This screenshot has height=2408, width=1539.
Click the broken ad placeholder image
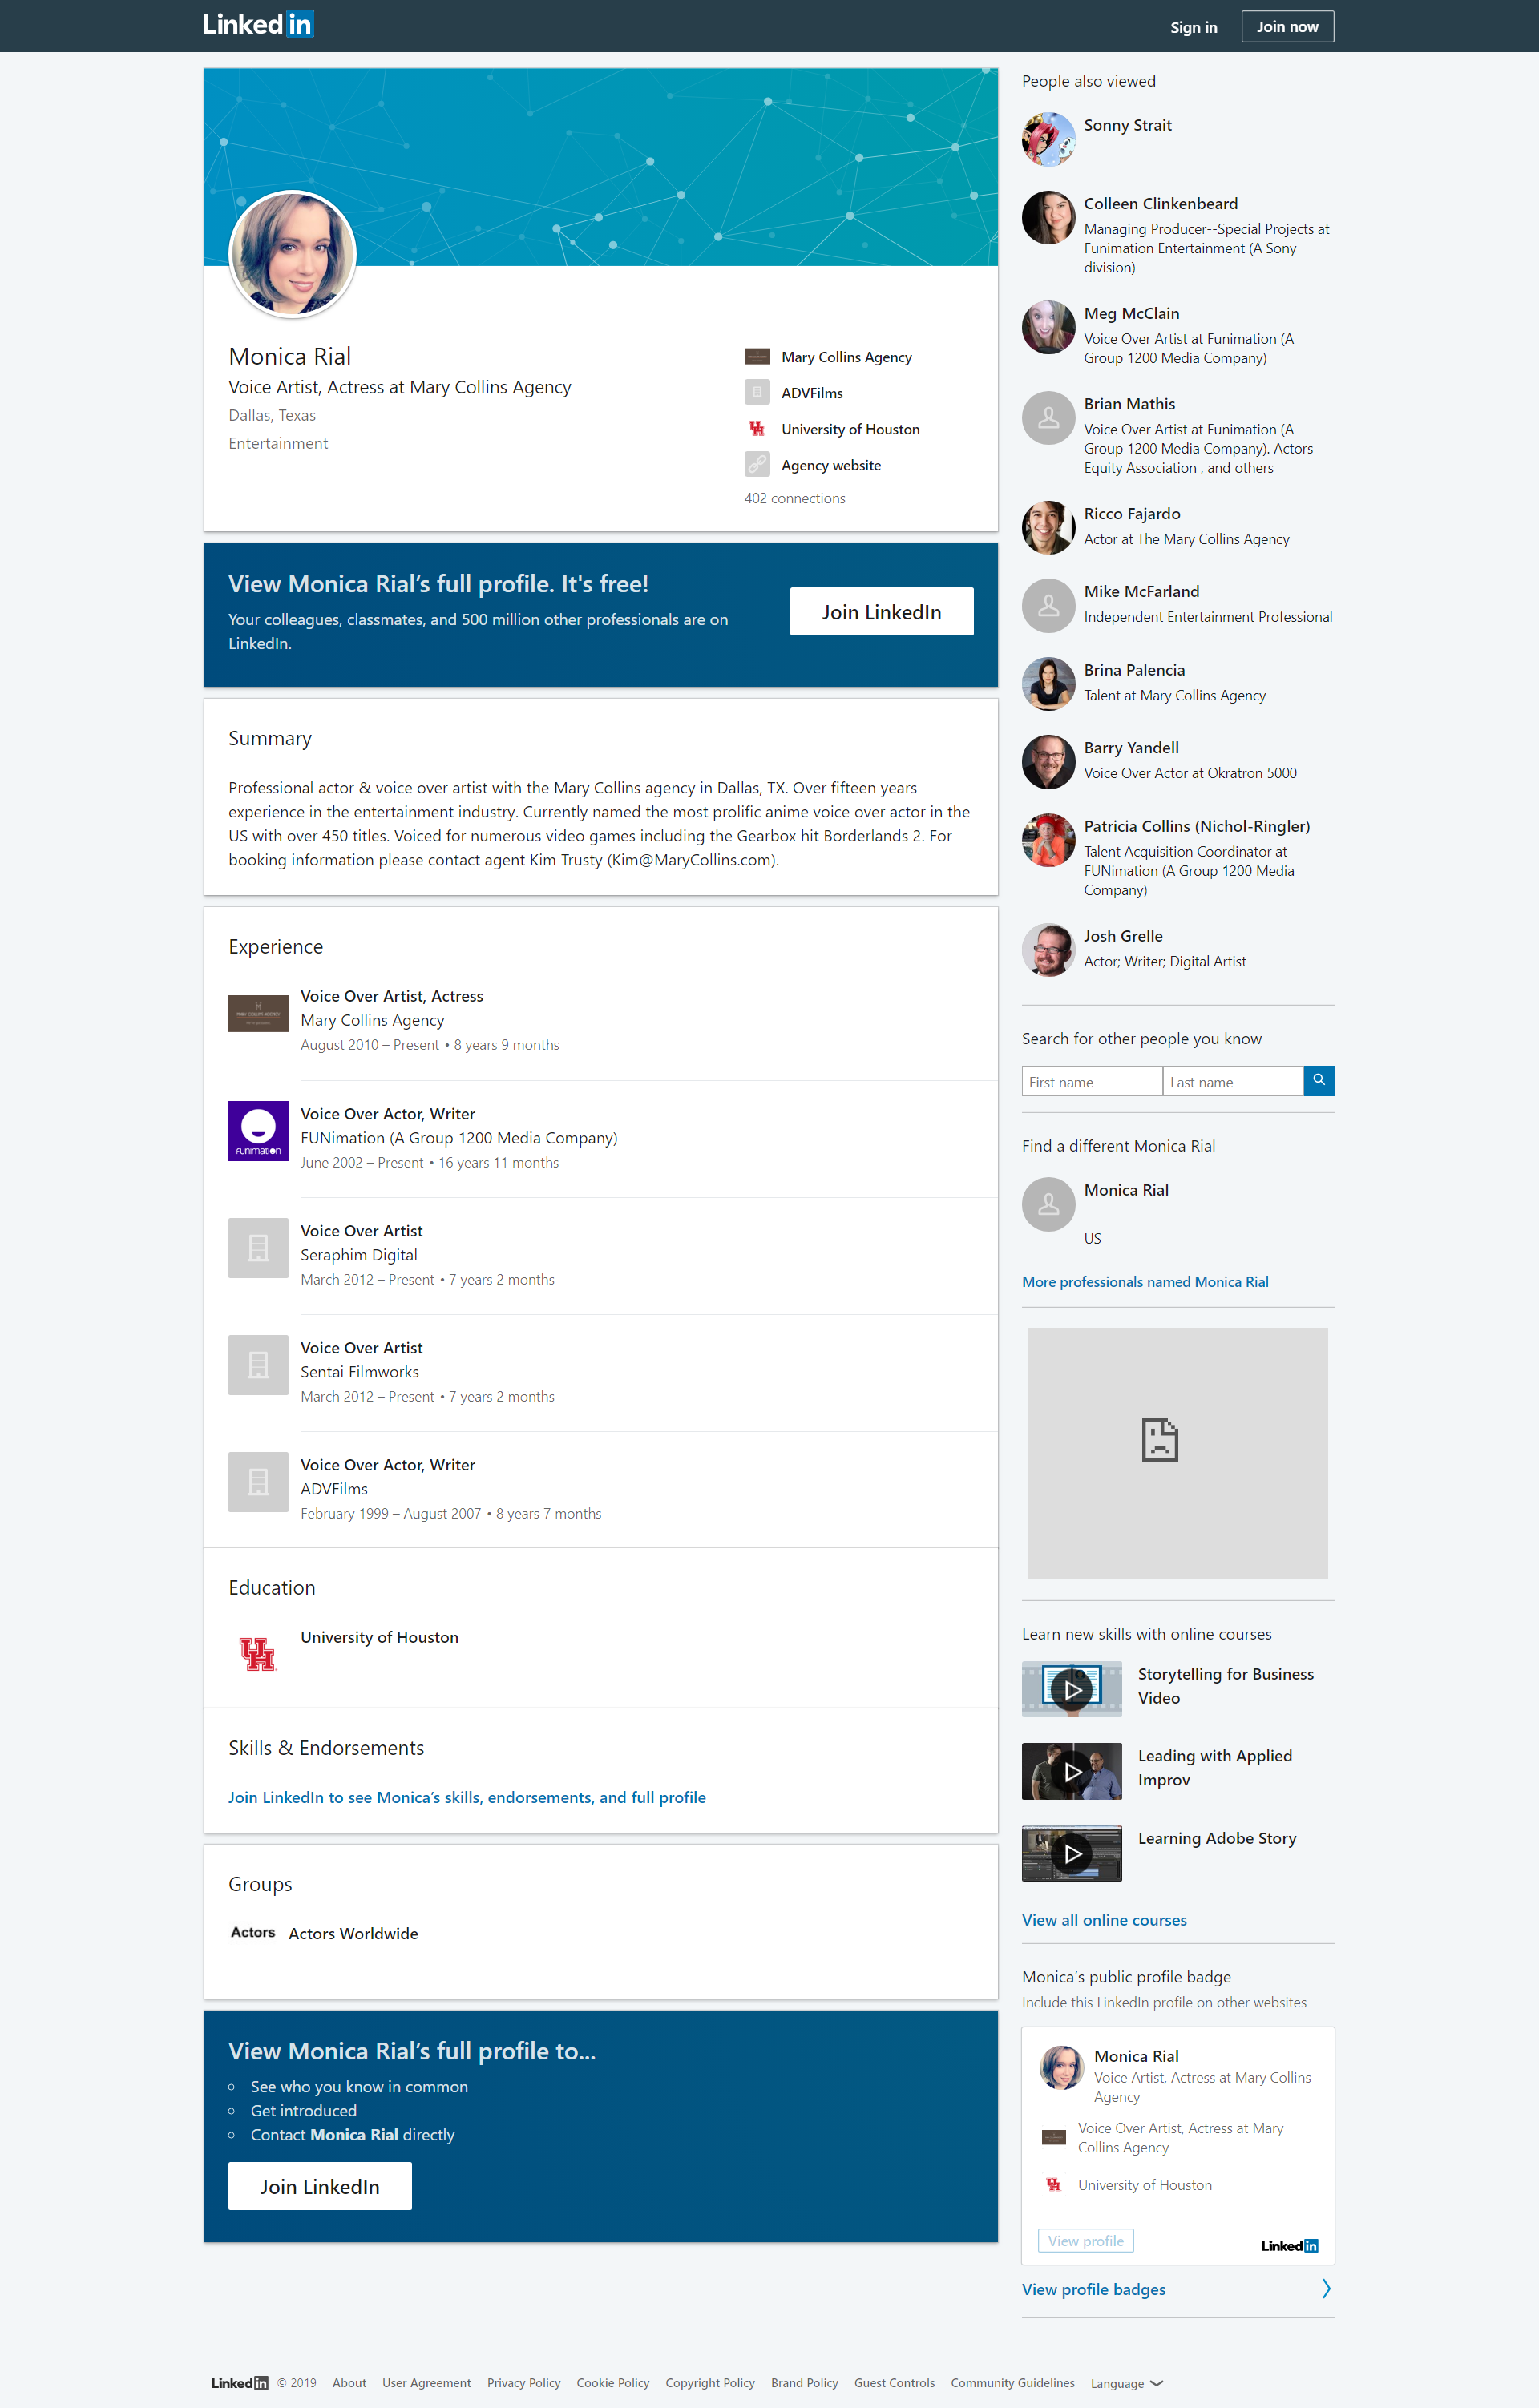pyautogui.click(x=1177, y=1453)
